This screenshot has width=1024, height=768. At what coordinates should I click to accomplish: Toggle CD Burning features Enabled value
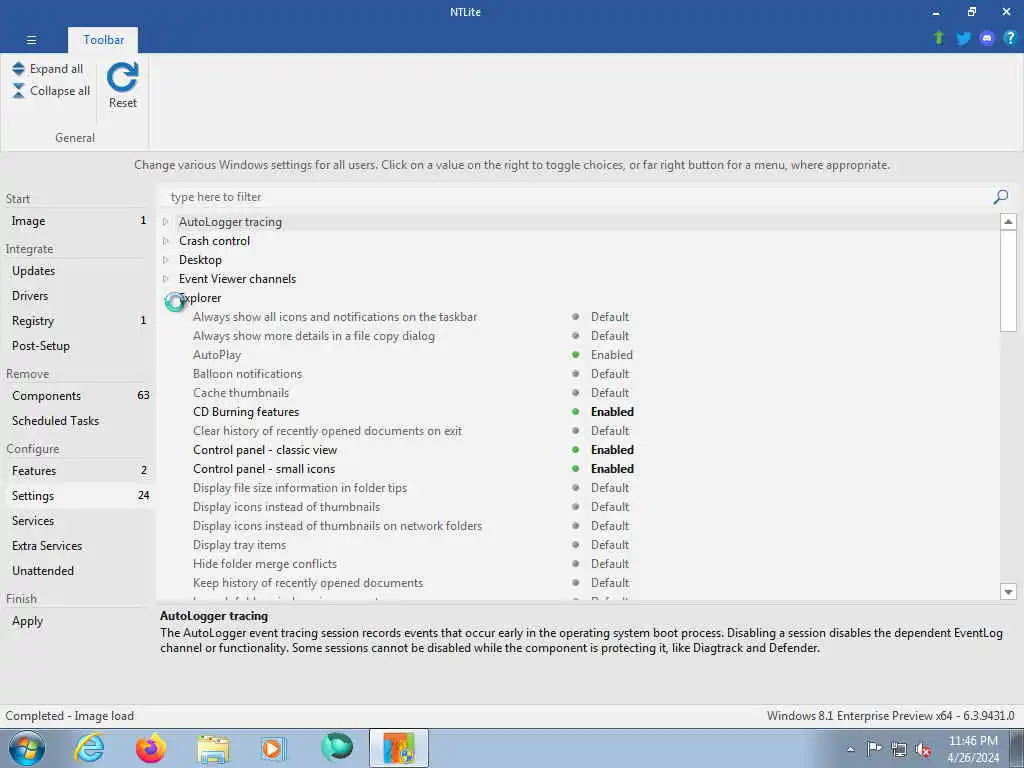point(613,411)
